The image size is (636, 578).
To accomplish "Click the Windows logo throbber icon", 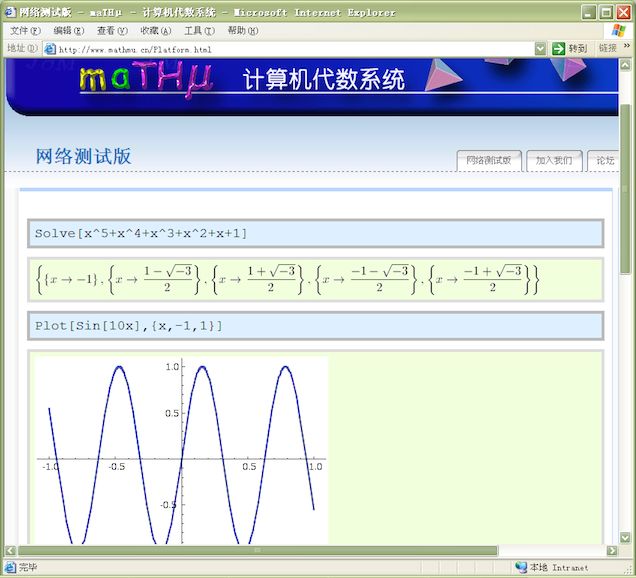I will [619, 30].
